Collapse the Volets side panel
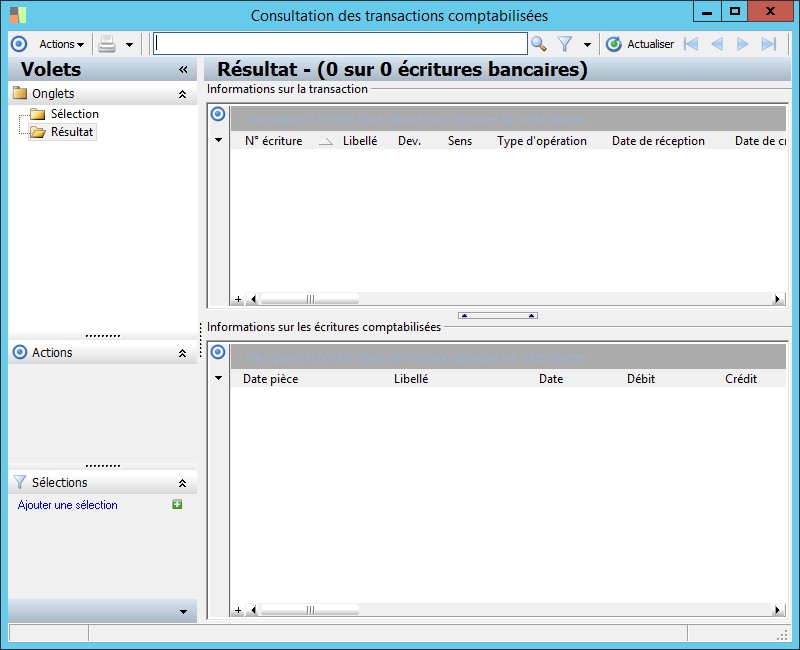800x650 pixels. (x=183, y=69)
